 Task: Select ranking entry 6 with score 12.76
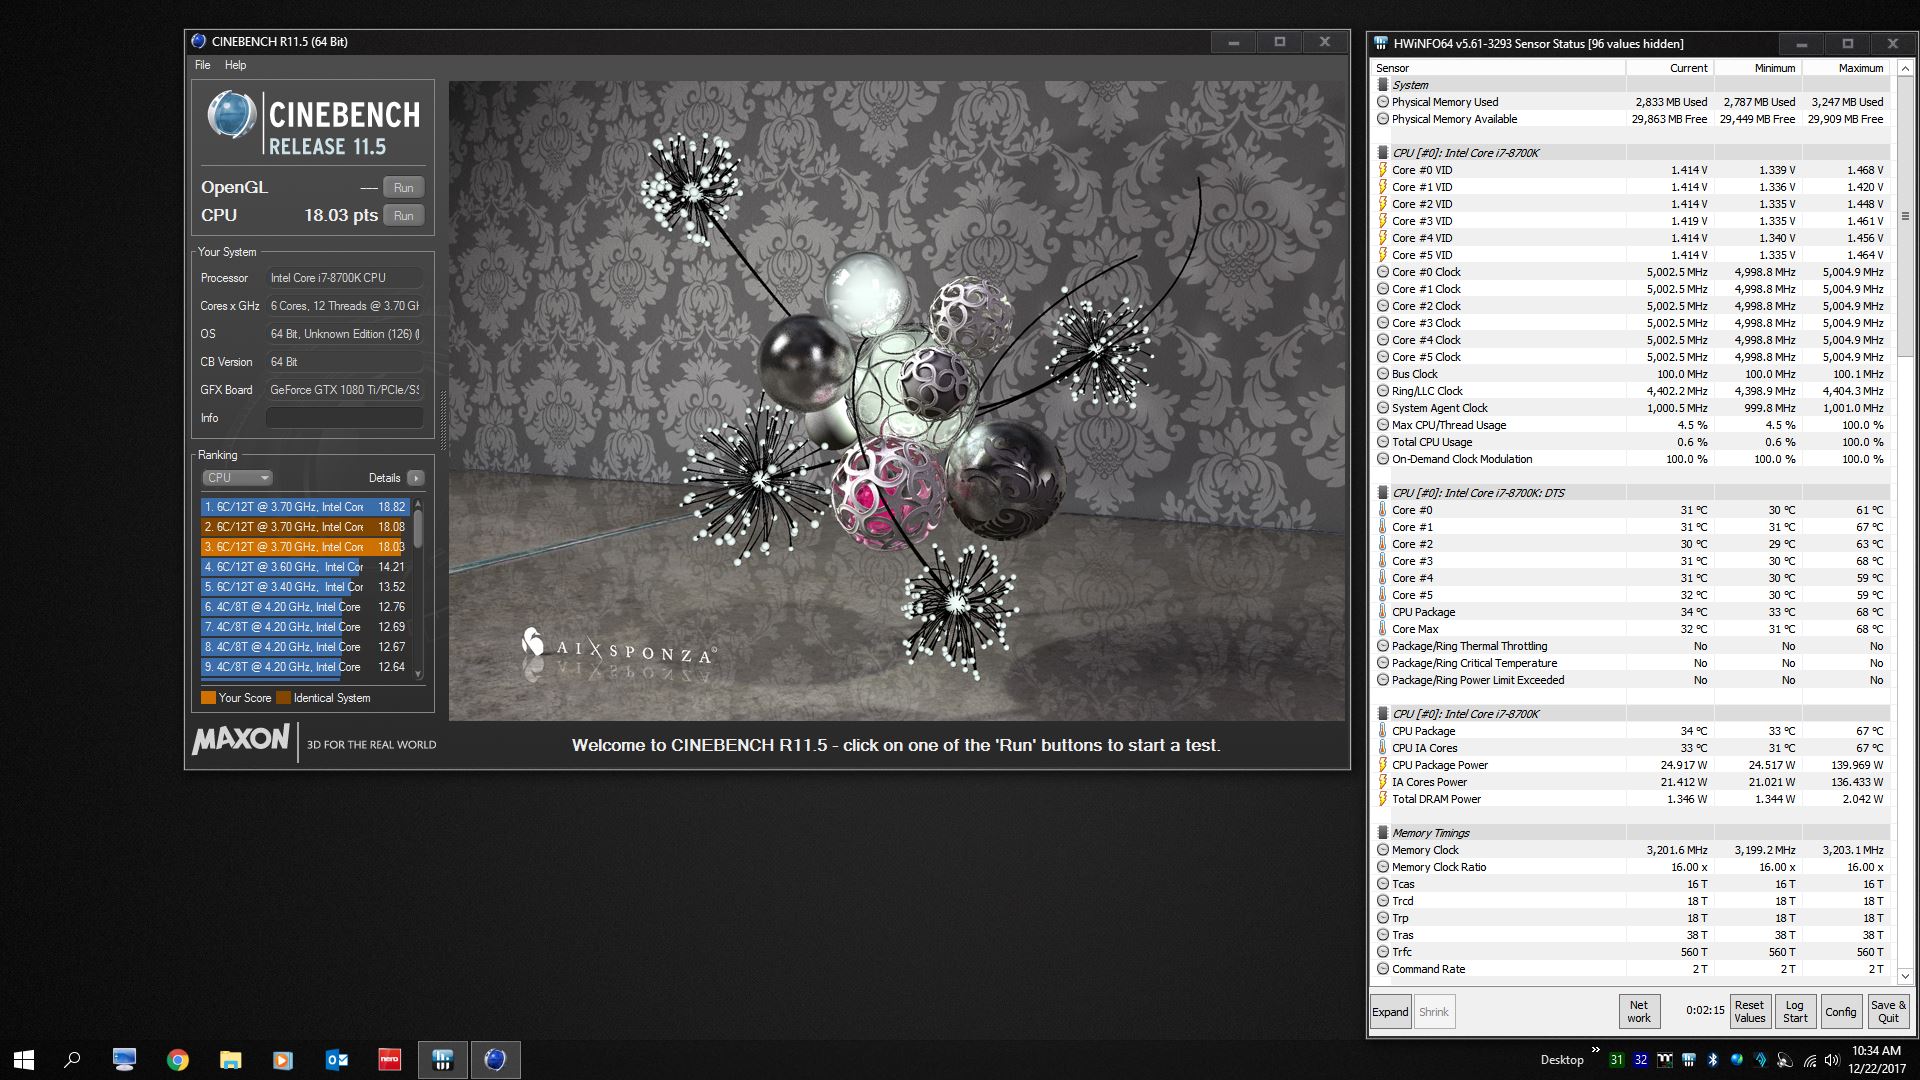304,607
